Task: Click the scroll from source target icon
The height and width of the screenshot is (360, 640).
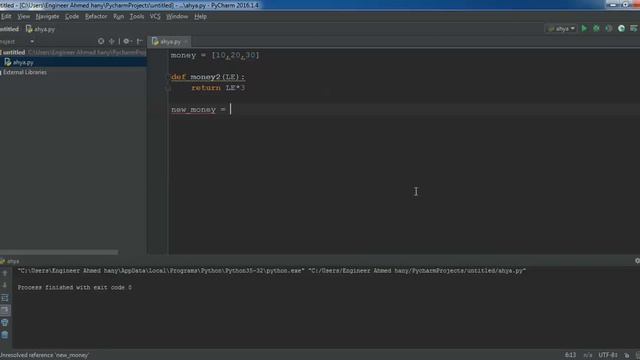Action: (101, 41)
